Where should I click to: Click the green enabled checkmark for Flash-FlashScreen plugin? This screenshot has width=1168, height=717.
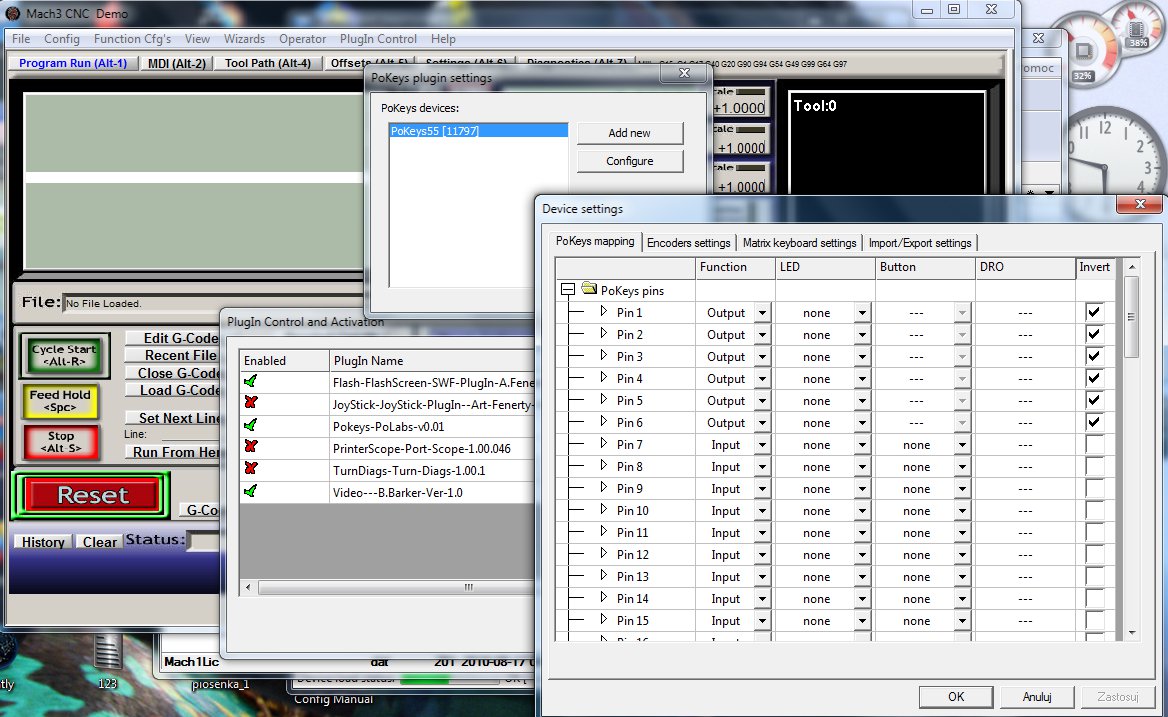(250, 381)
